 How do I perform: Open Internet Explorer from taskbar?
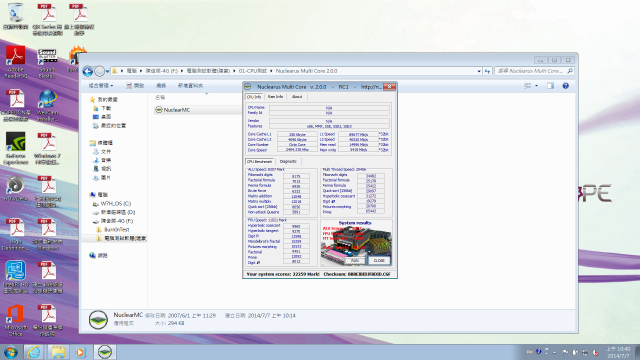34,352
